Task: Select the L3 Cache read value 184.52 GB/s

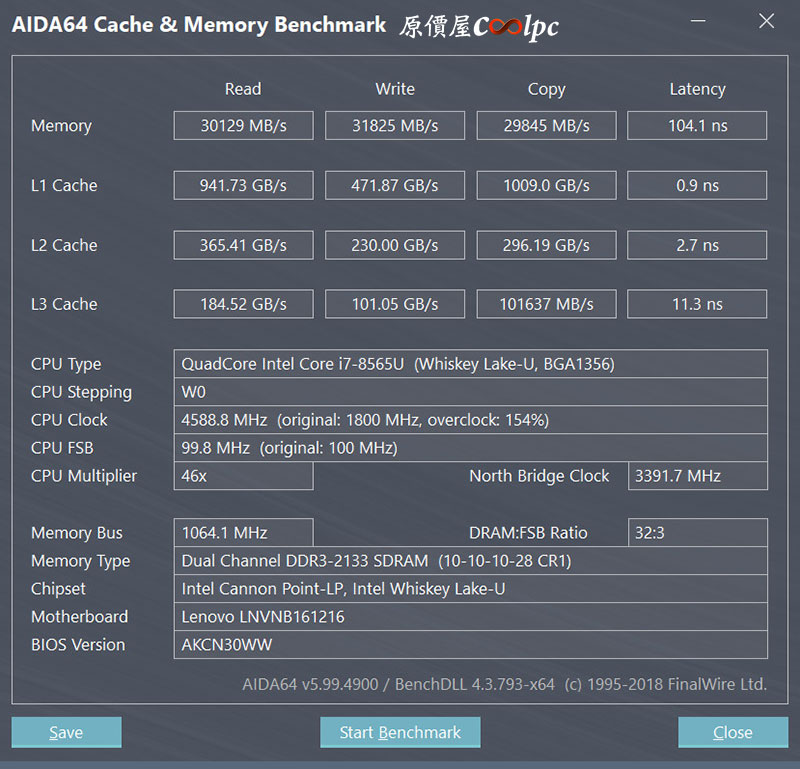Action: click(x=243, y=304)
